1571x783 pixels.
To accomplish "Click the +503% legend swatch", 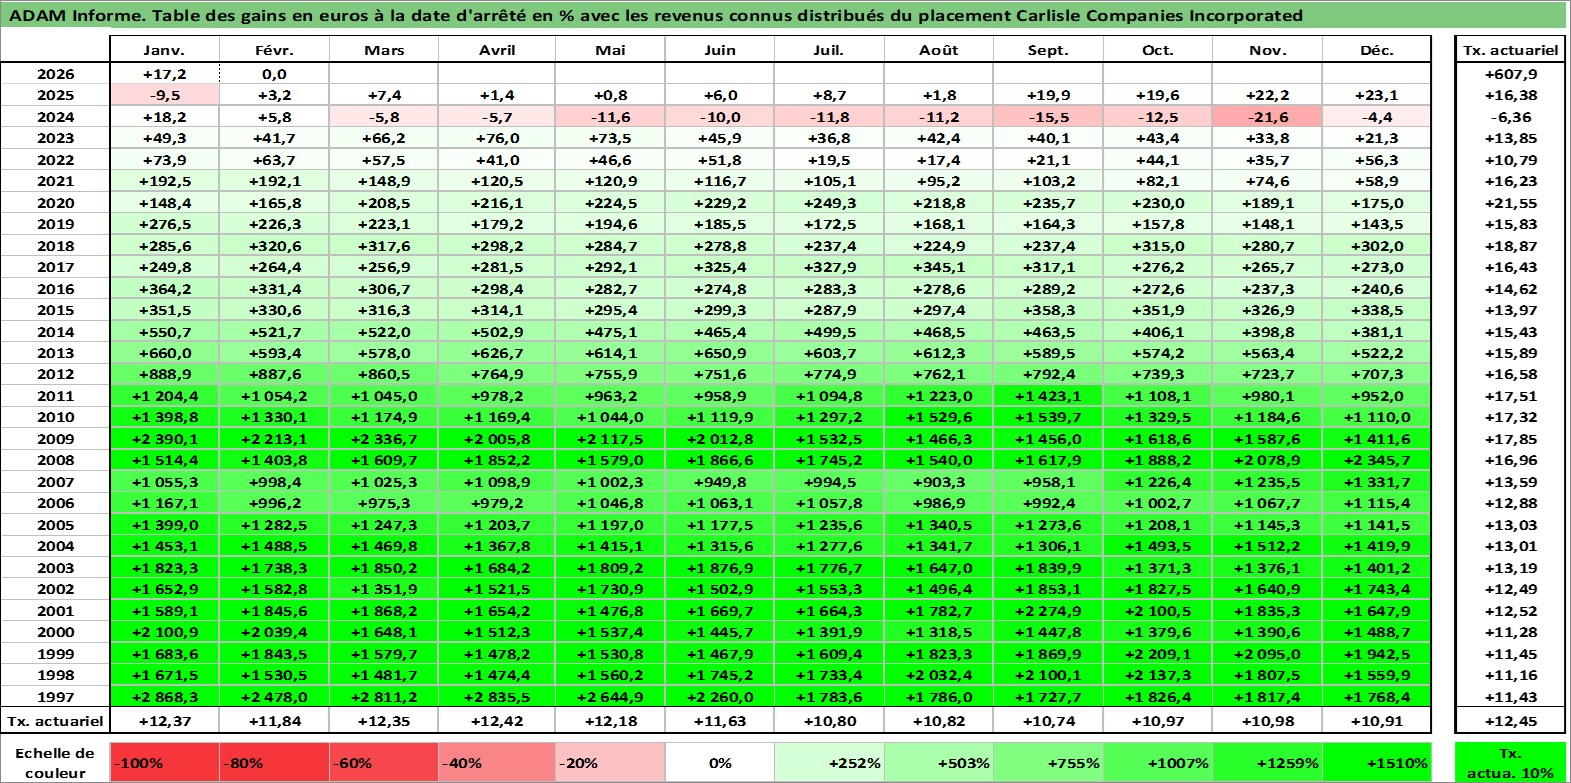I will click(x=939, y=762).
